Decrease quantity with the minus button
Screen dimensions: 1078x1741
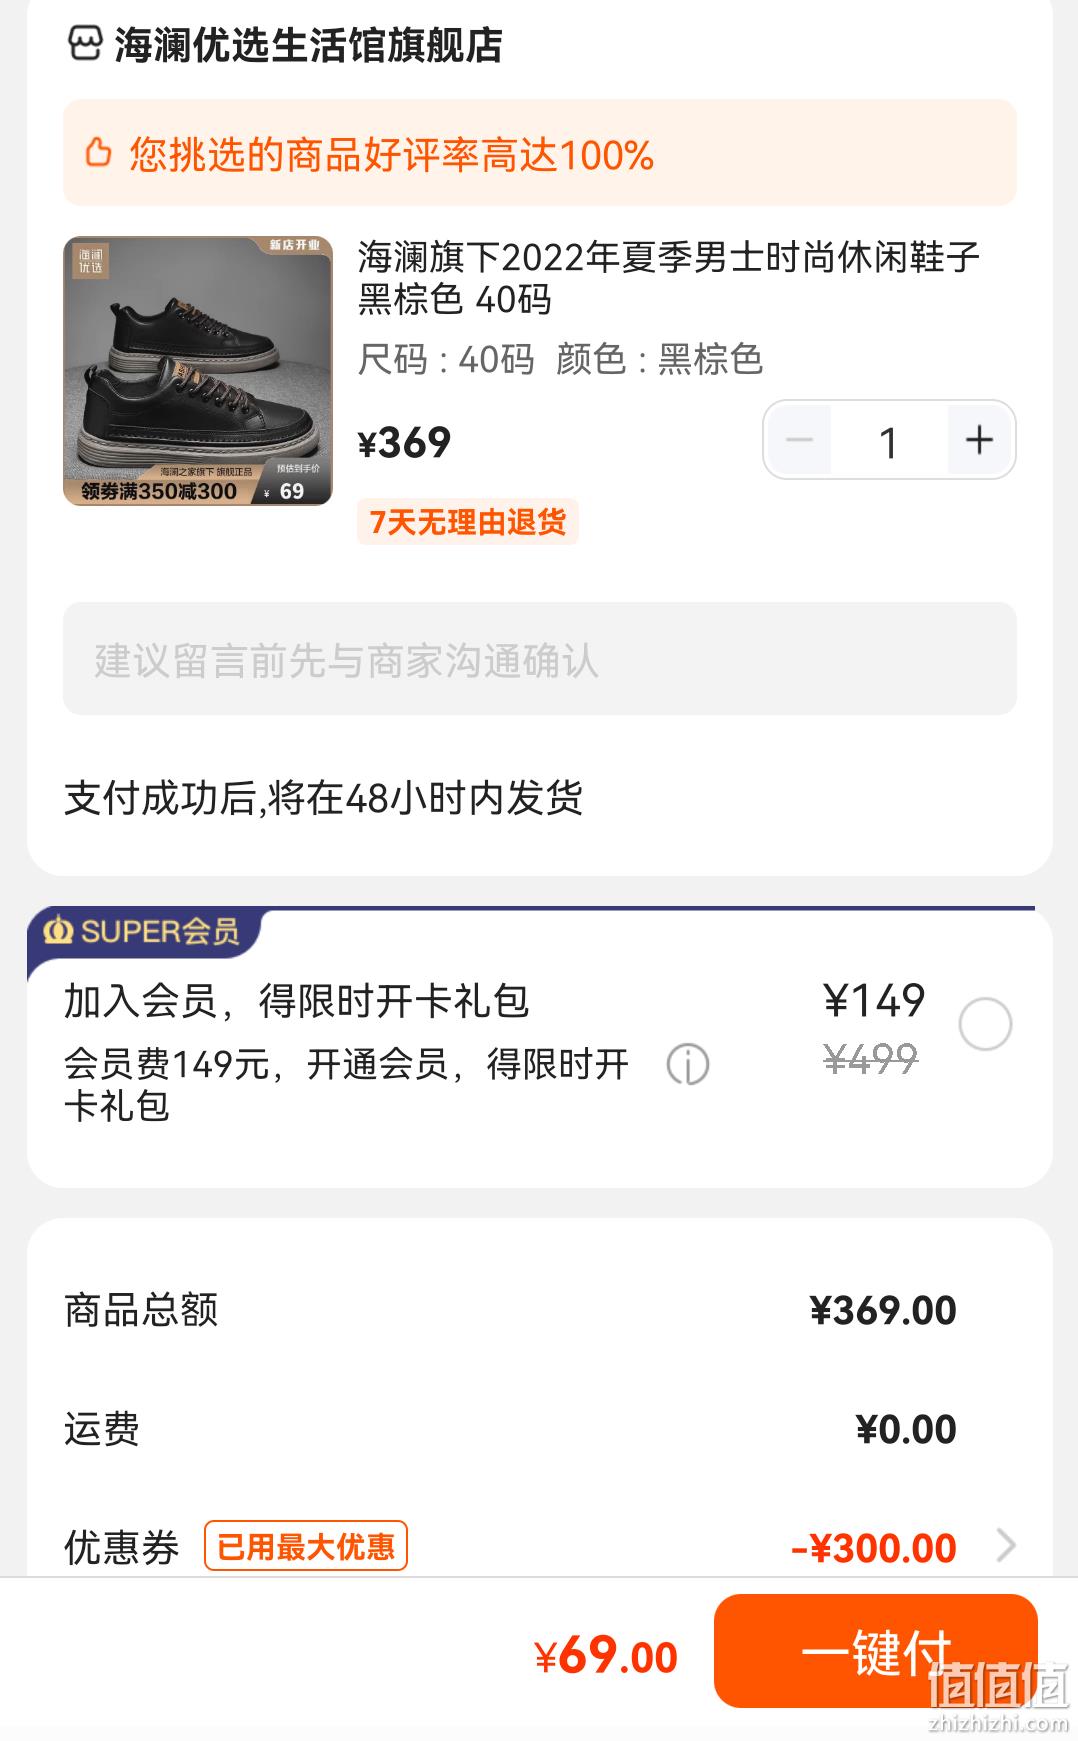click(x=799, y=440)
